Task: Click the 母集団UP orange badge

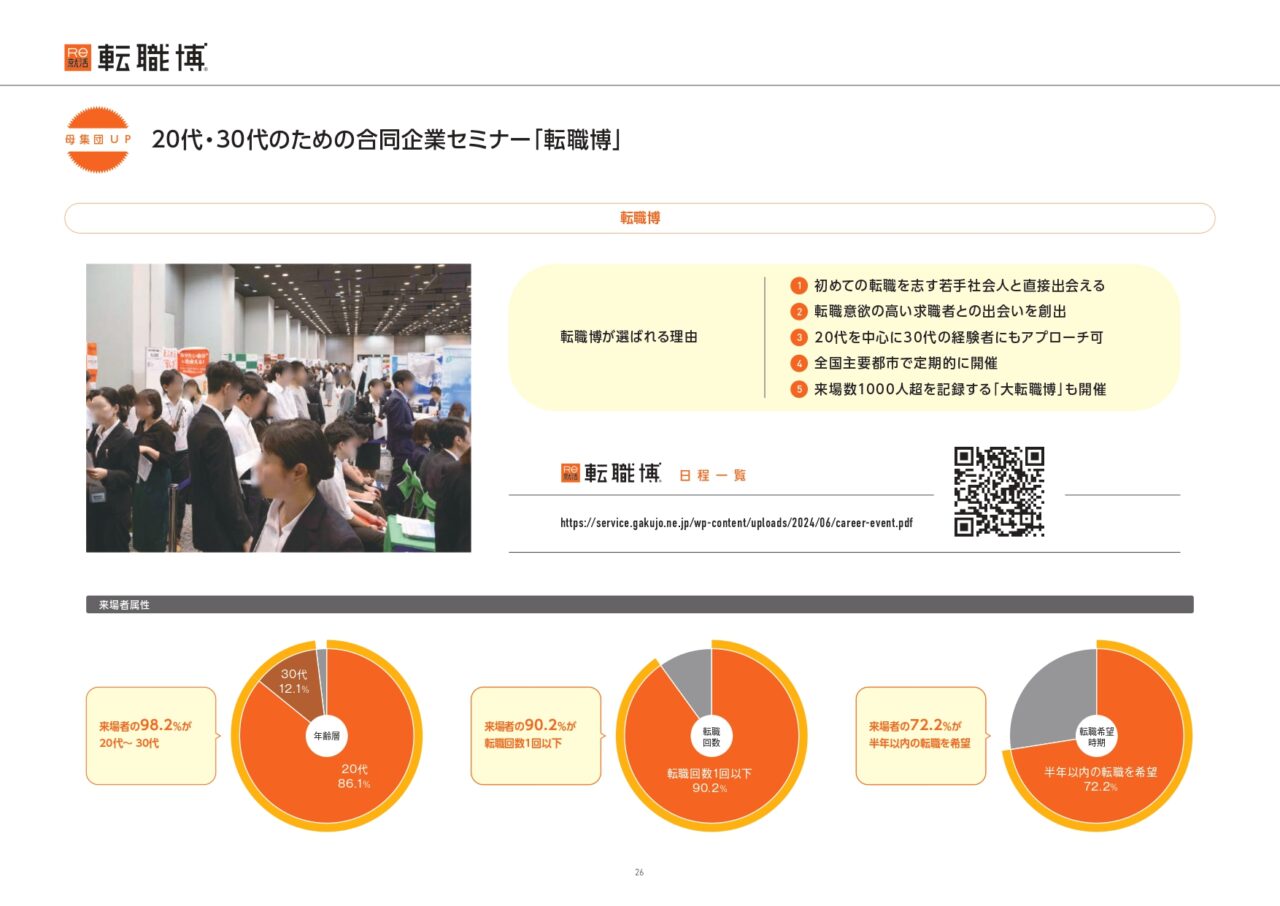Action: pyautogui.click(x=98, y=139)
